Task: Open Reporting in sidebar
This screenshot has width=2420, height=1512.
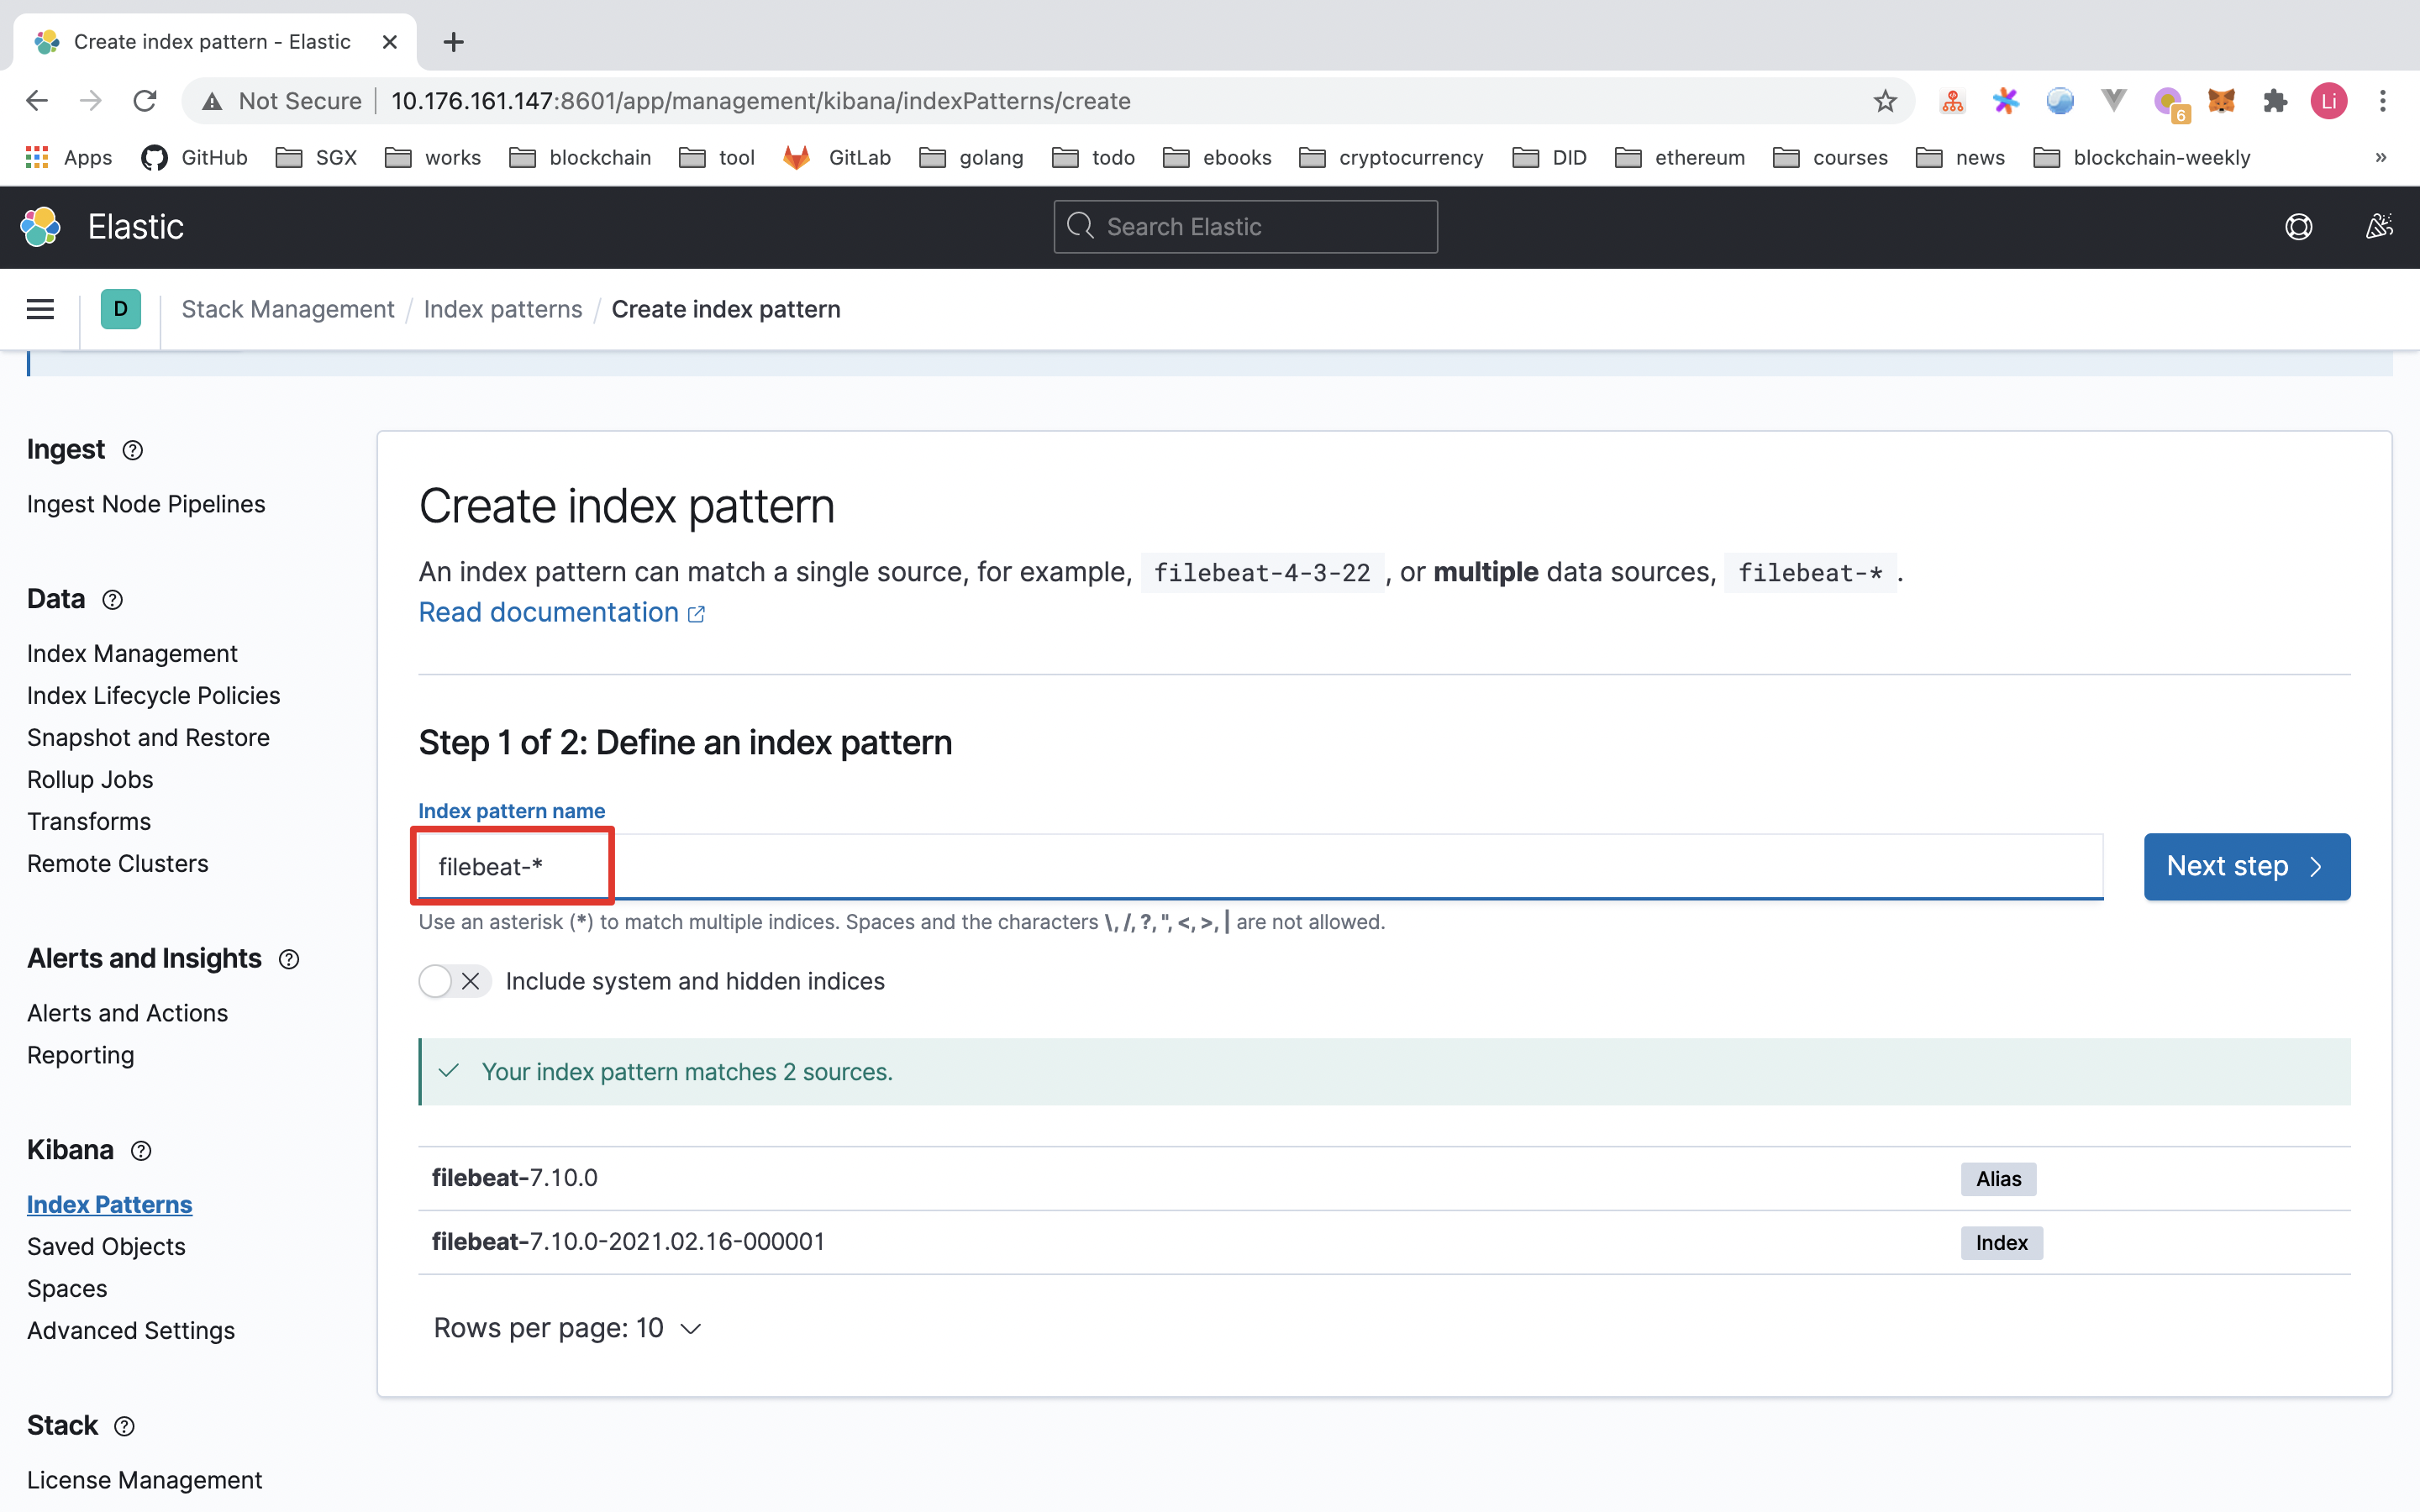Action: click(x=80, y=1055)
